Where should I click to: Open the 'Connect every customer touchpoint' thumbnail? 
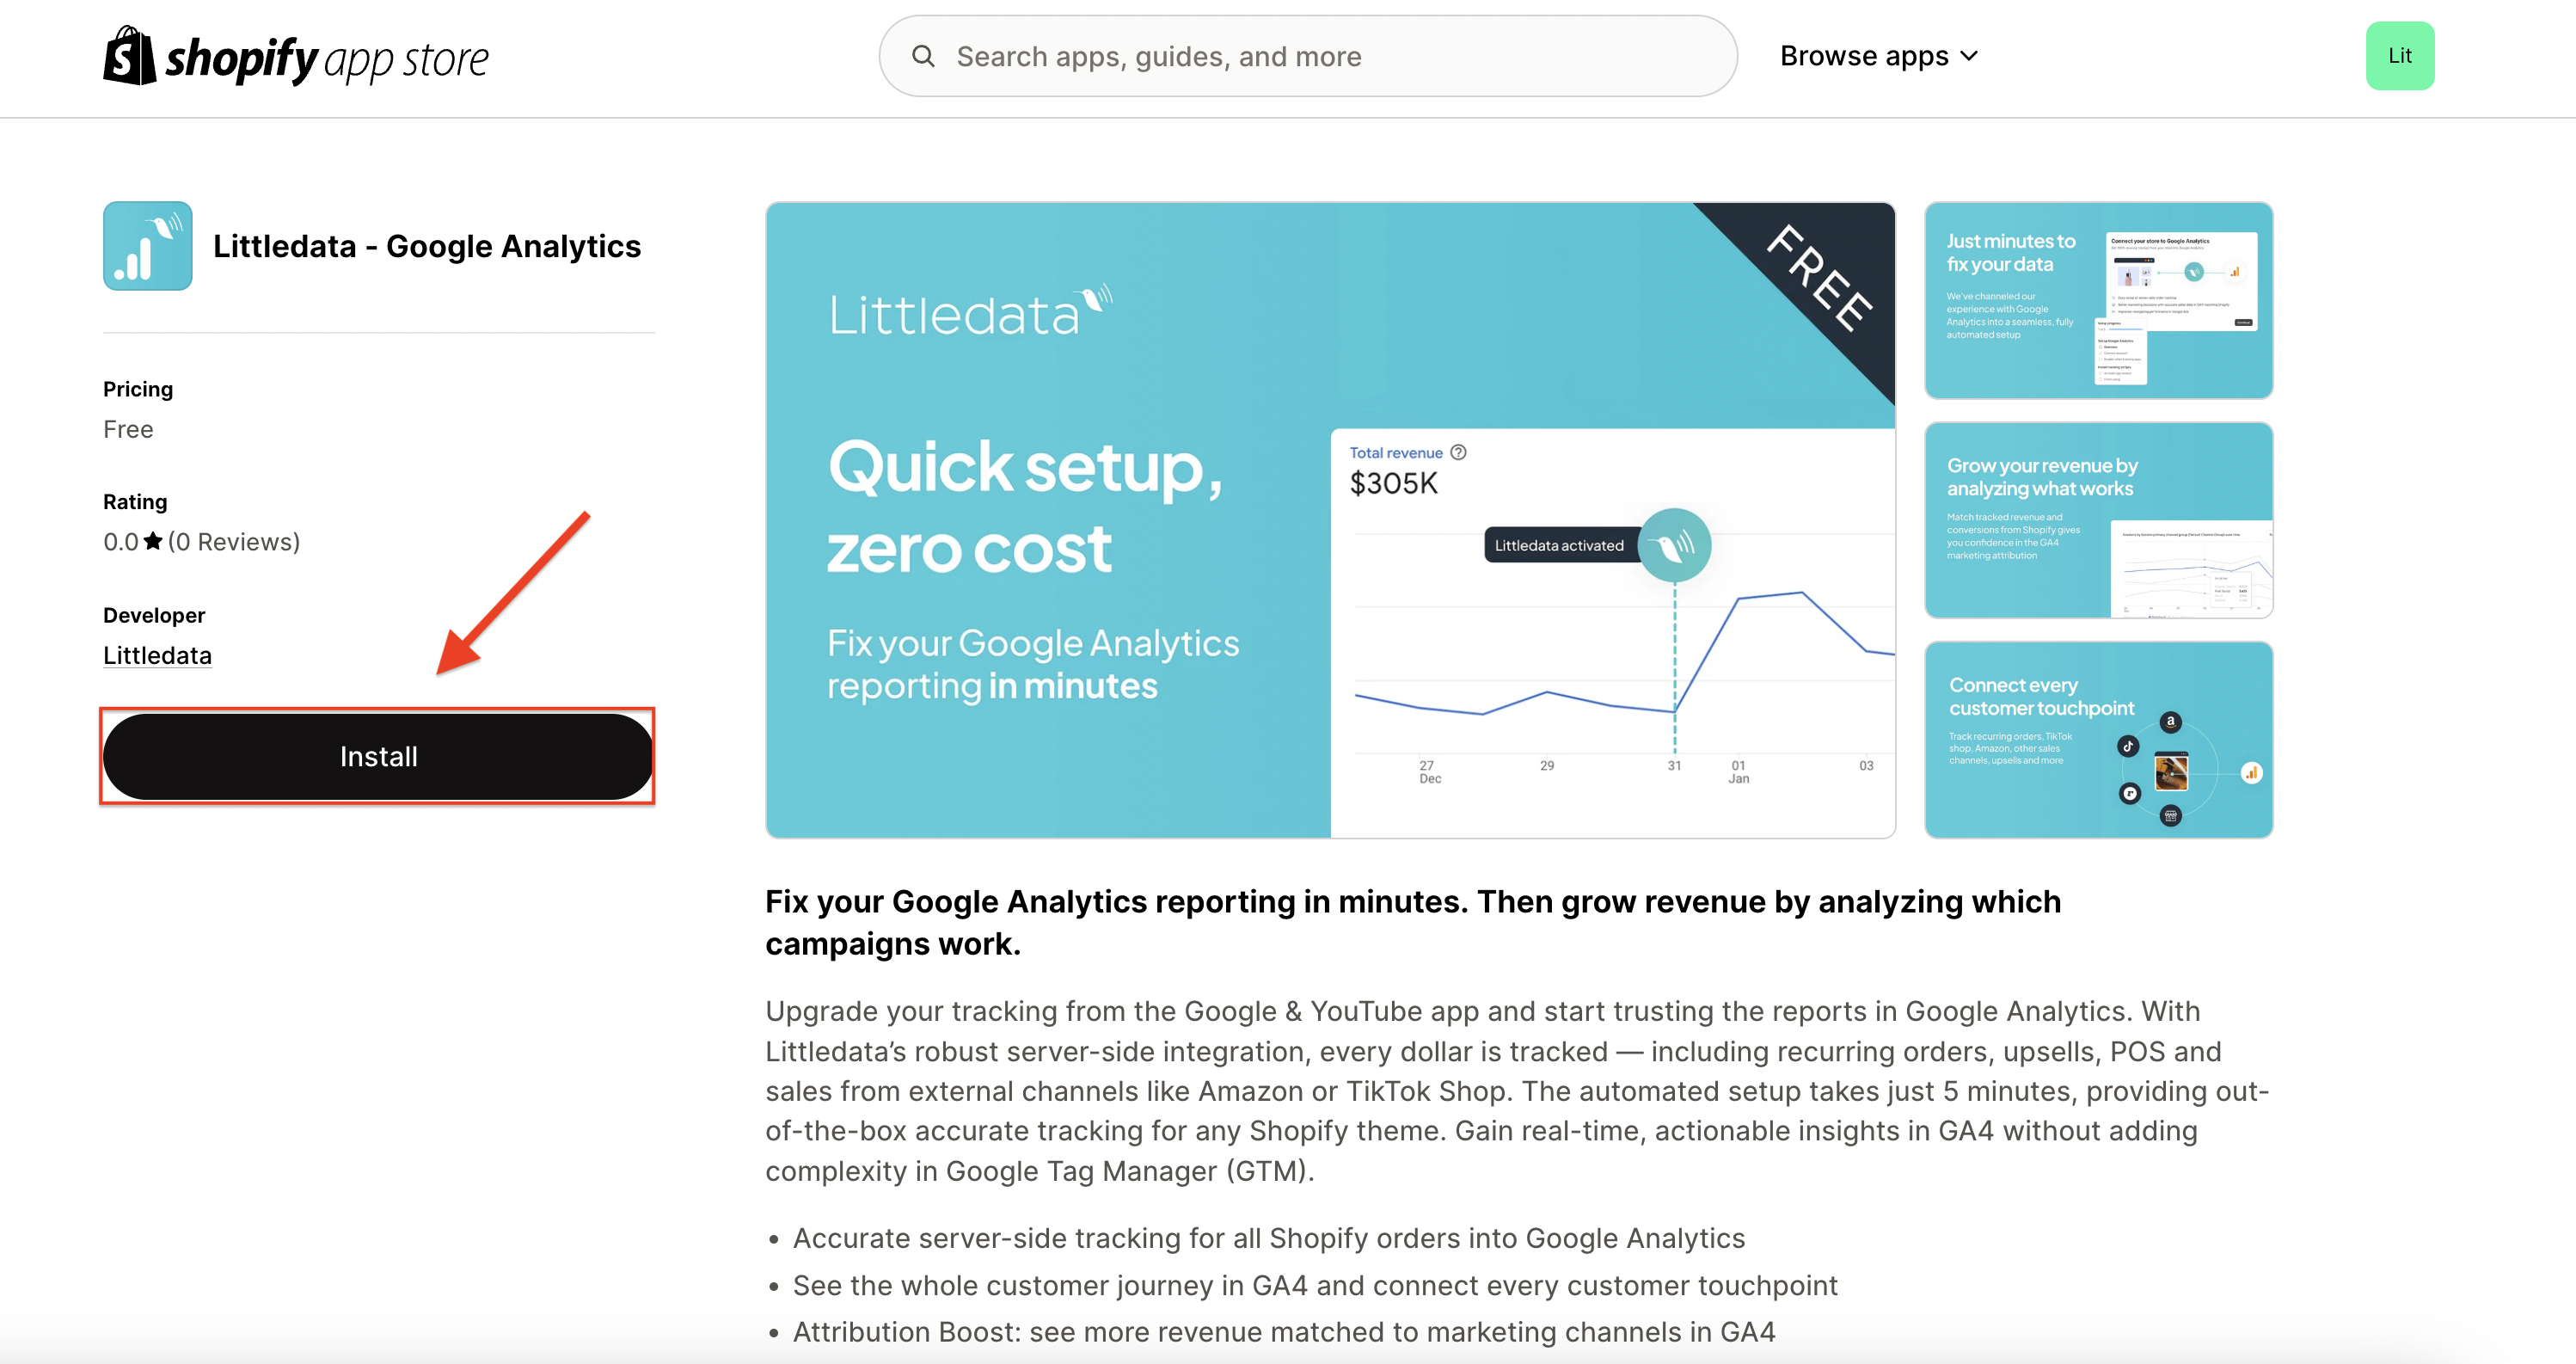pos(2099,740)
